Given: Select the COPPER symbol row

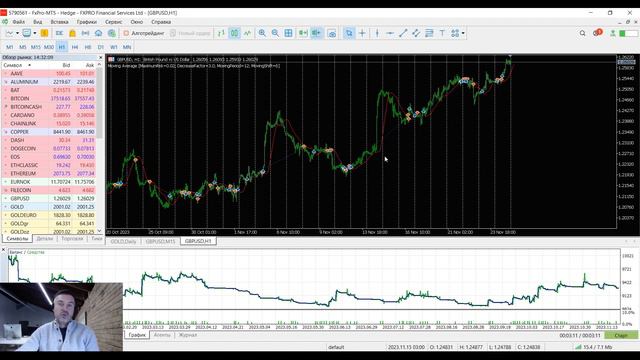Looking at the screenshot, I should (x=49, y=132).
